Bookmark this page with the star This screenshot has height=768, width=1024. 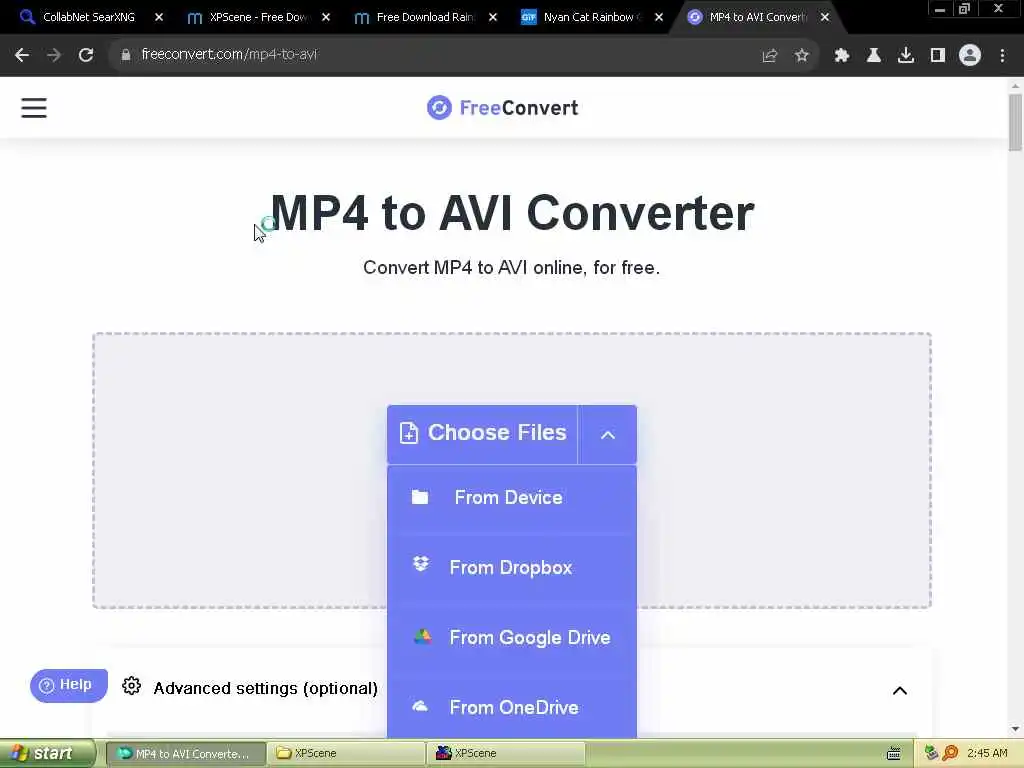click(802, 56)
